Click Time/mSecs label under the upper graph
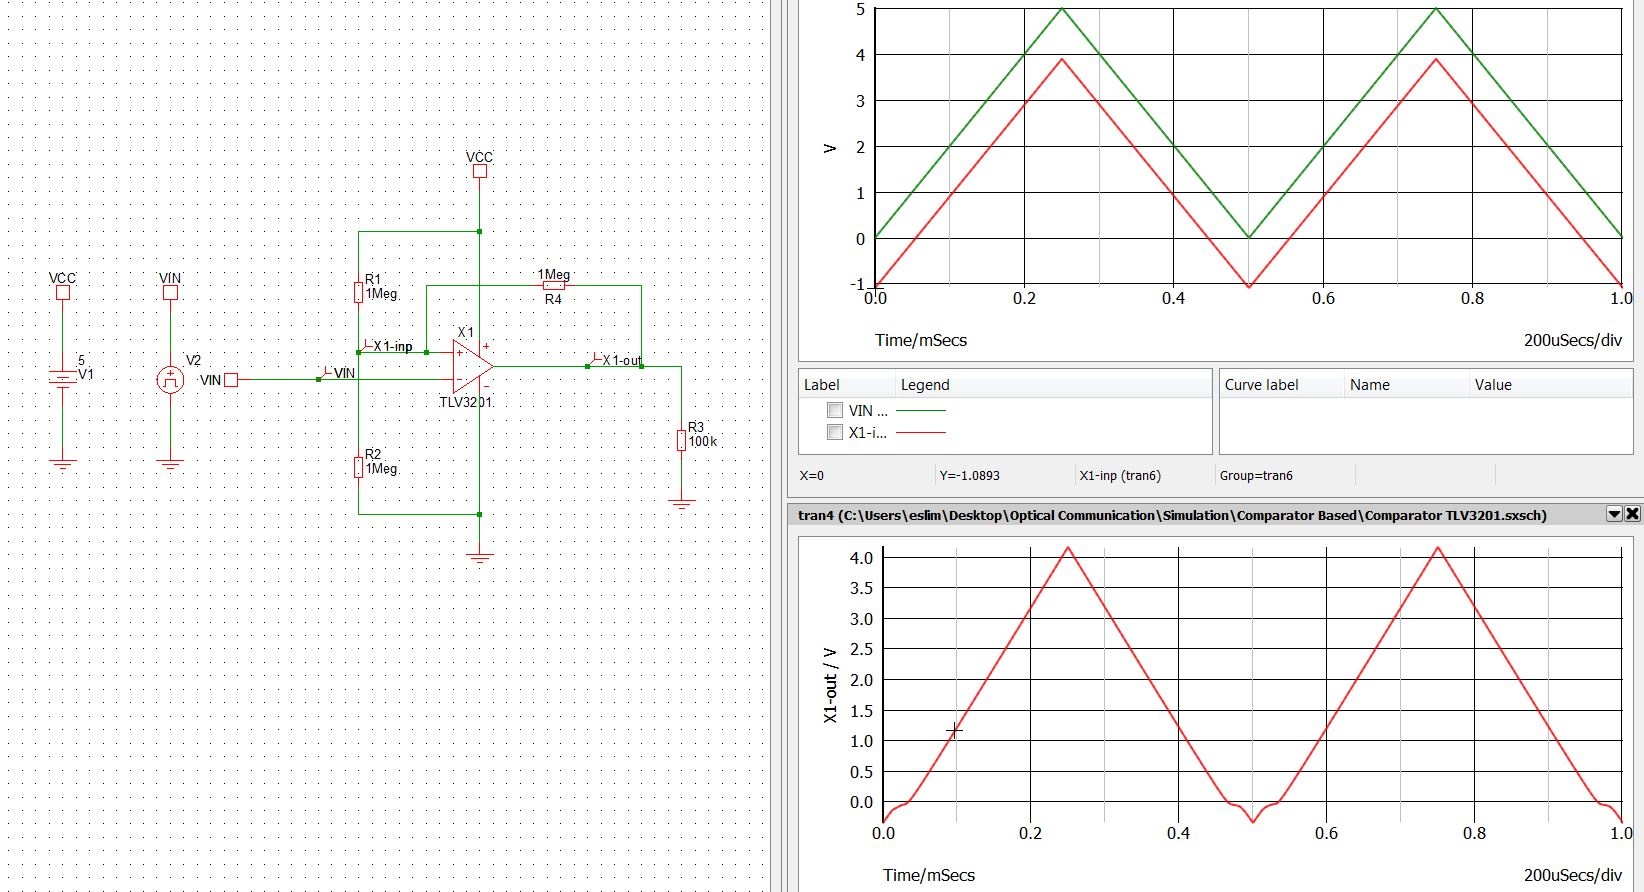Viewport: 1644px width, 892px height. [921, 340]
